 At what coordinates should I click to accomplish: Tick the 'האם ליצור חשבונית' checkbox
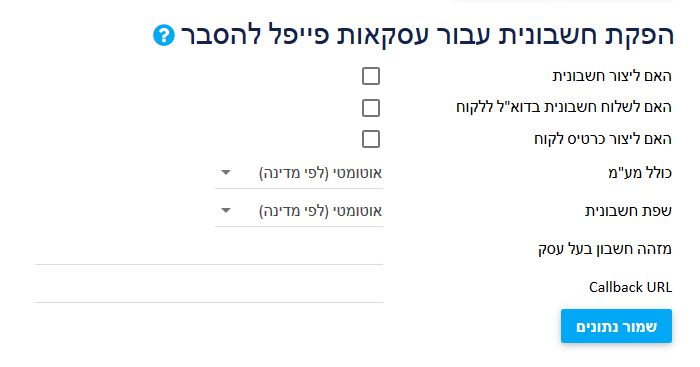[x=371, y=76]
